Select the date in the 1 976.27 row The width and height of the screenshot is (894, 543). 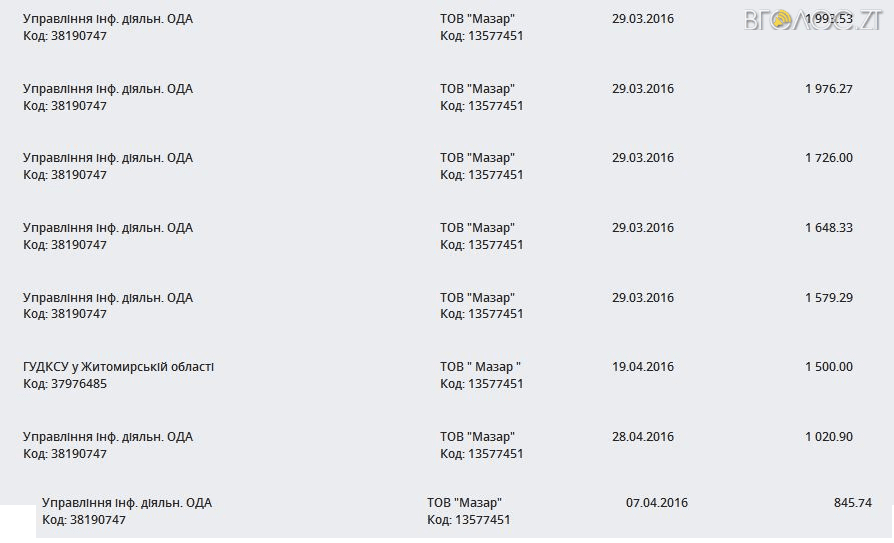(x=643, y=89)
